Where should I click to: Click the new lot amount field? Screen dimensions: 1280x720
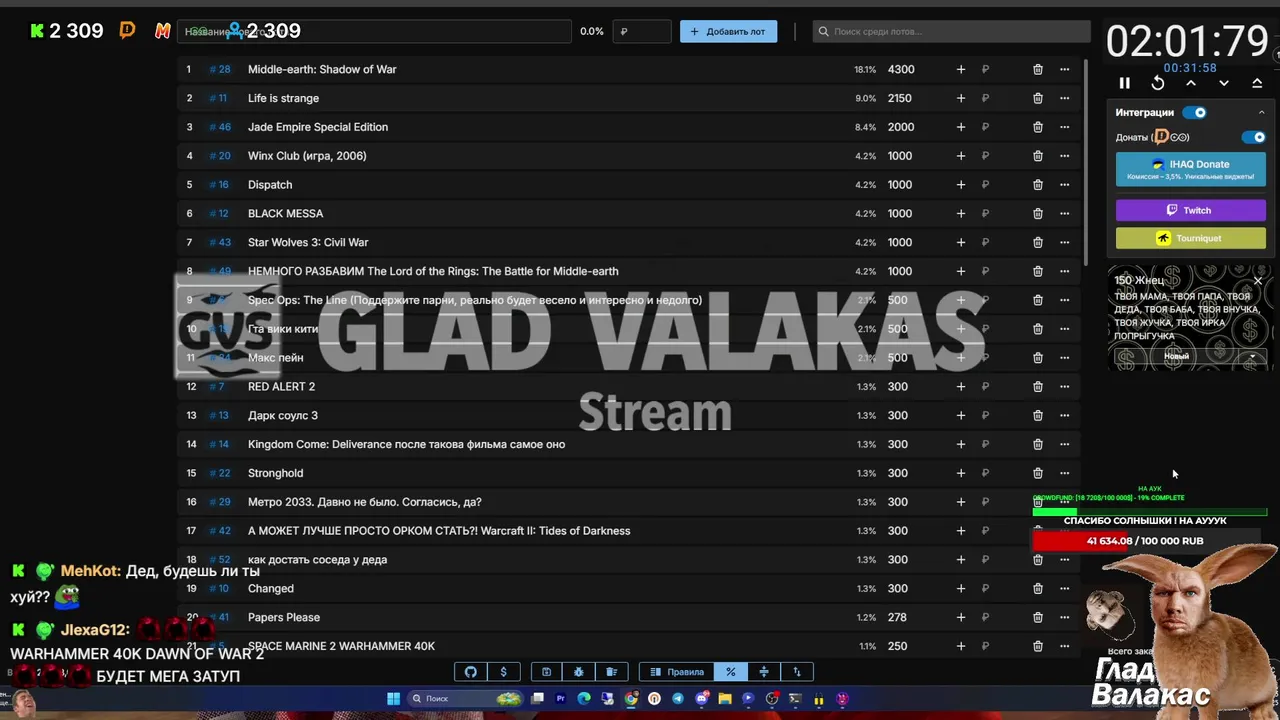click(x=642, y=31)
